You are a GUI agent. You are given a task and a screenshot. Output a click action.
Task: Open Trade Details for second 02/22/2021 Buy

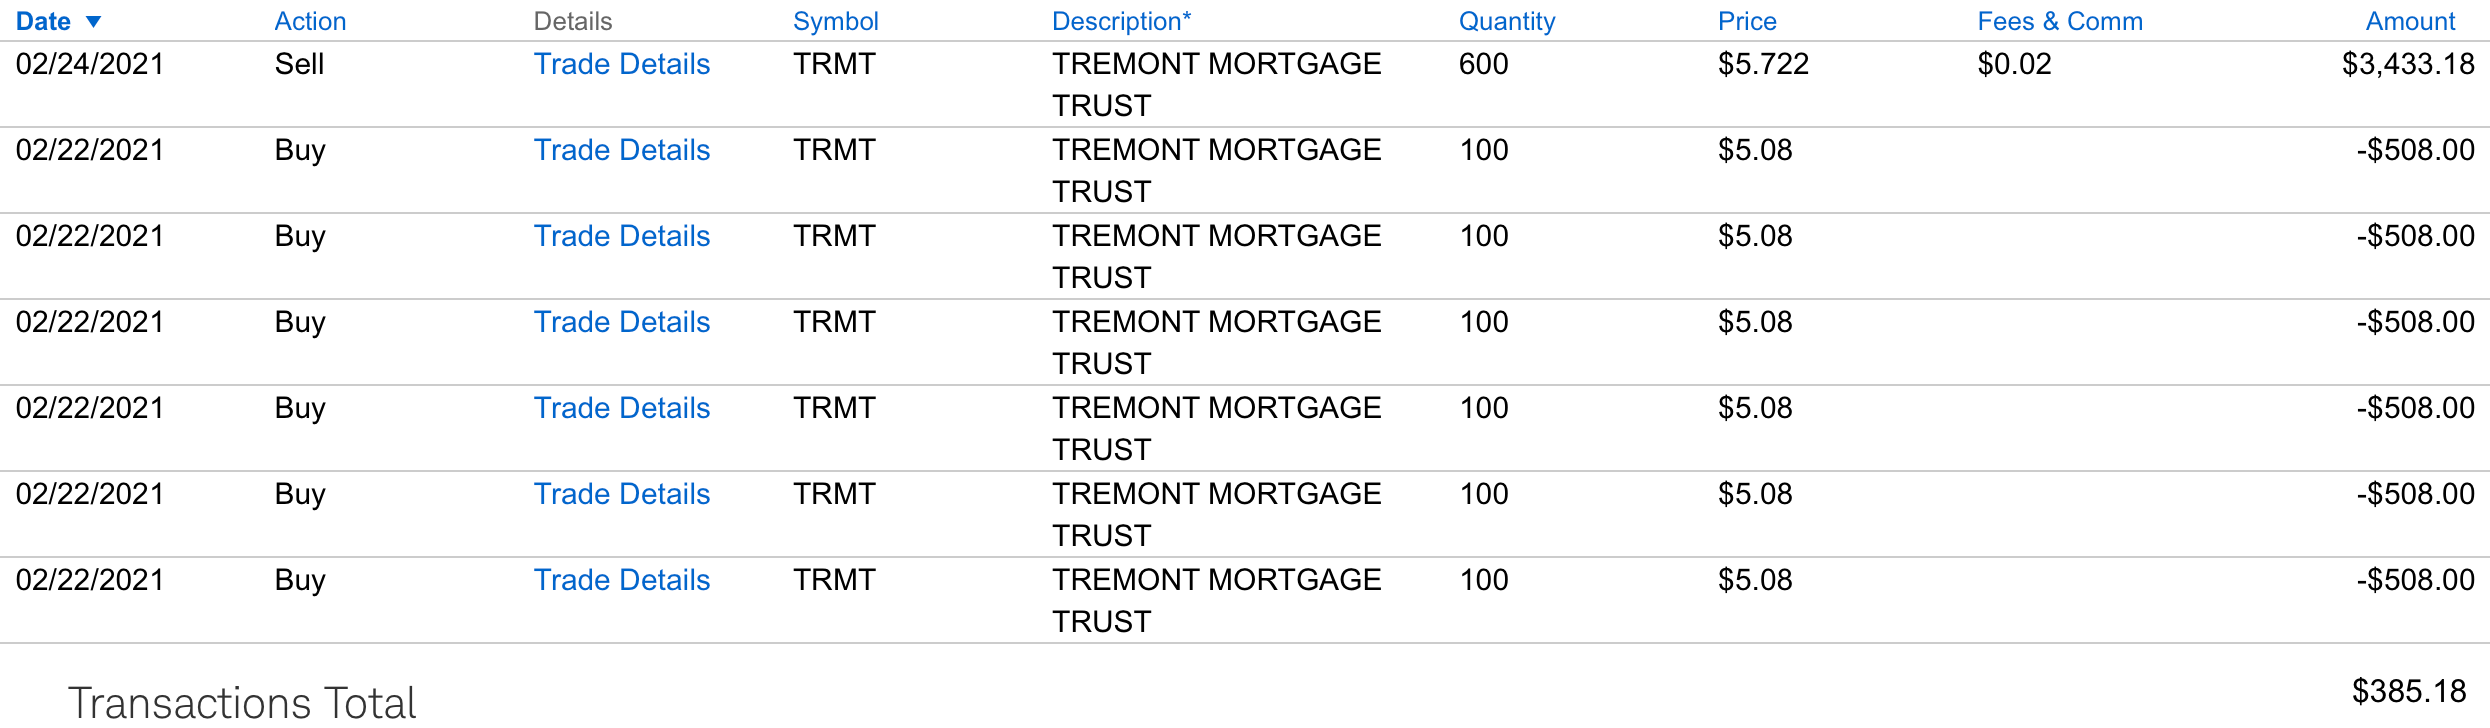(621, 236)
